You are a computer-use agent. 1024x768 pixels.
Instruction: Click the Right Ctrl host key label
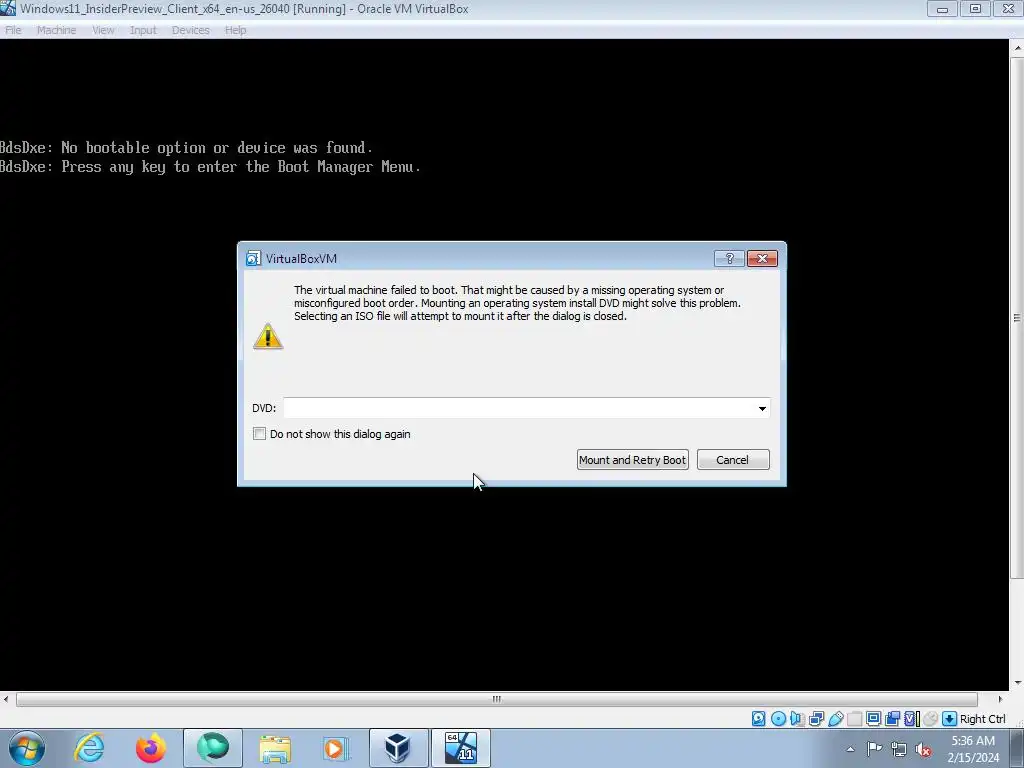click(983, 718)
